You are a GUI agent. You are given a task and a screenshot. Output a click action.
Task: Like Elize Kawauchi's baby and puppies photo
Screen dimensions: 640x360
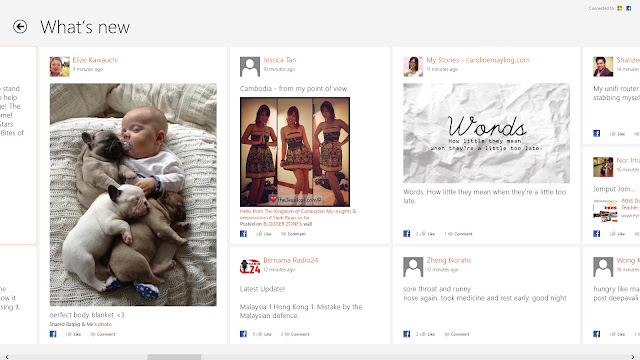[73, 334]
